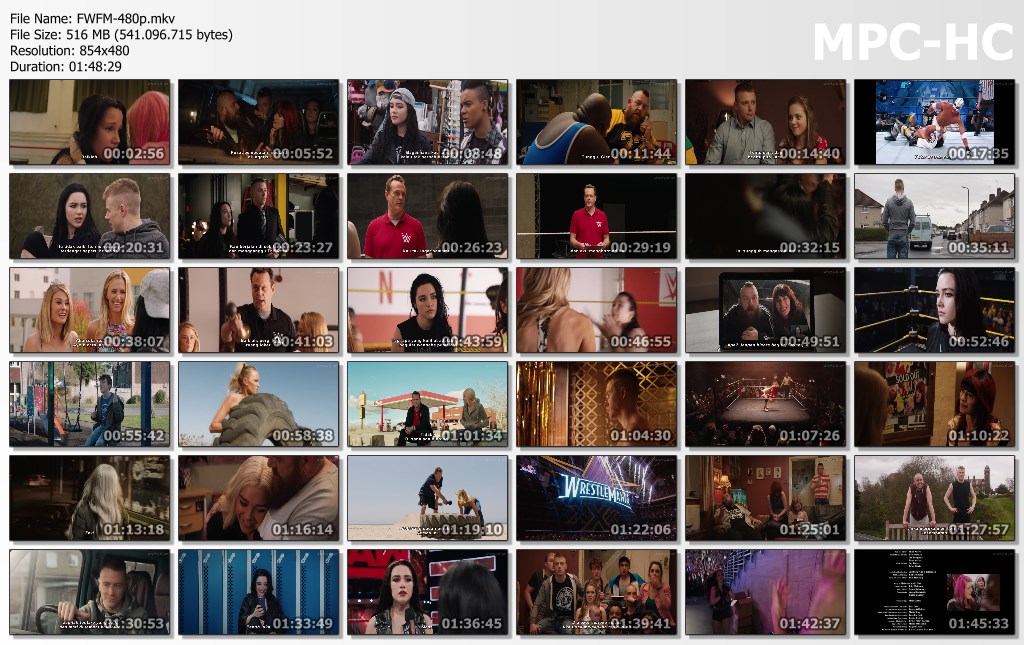Select the street scene thumbnail at 00:35:11
Viewport: 1024px width, 645px height.
[x=935, y=216]
